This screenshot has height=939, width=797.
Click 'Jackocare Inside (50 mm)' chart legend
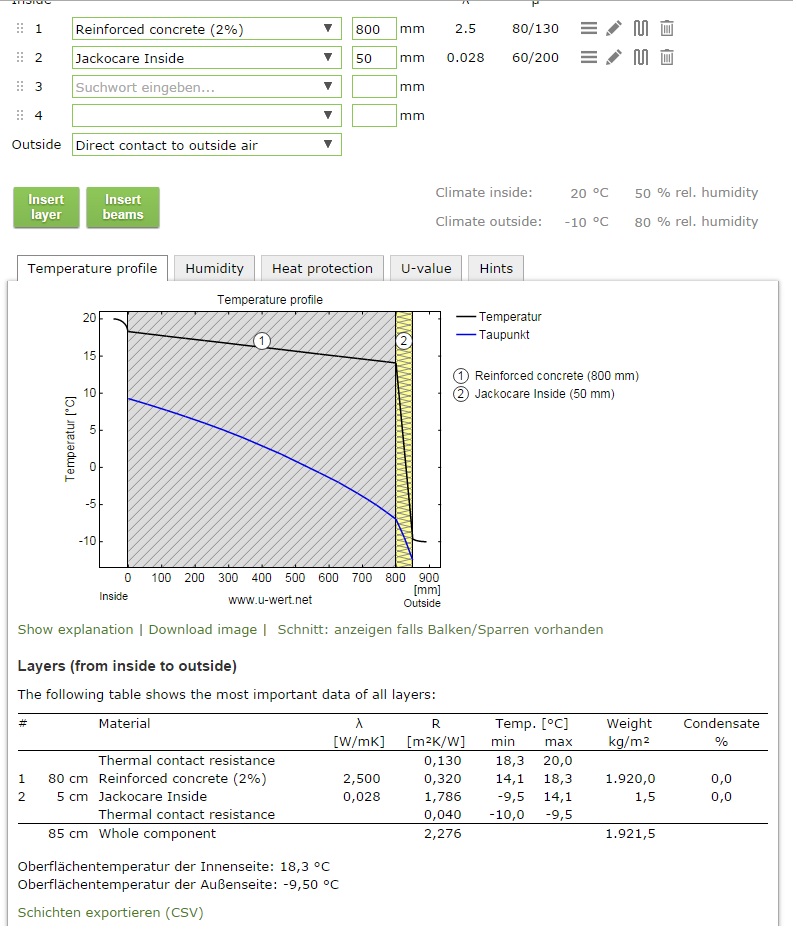coord(534,393)
